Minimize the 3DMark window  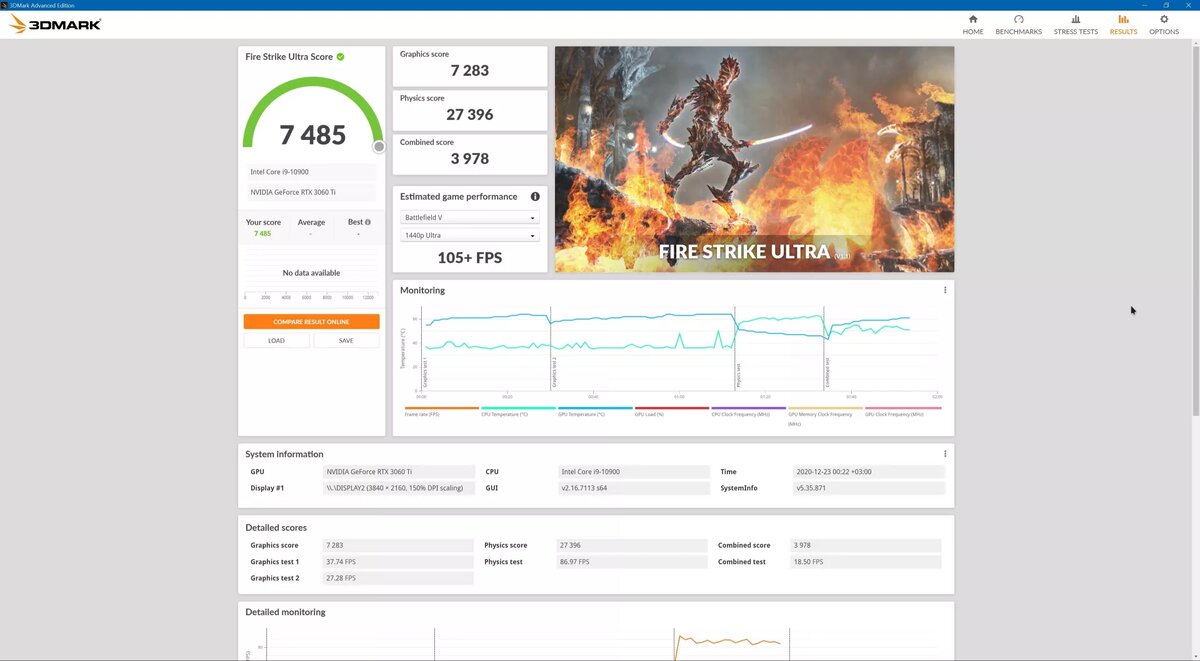click(1144, 5)
